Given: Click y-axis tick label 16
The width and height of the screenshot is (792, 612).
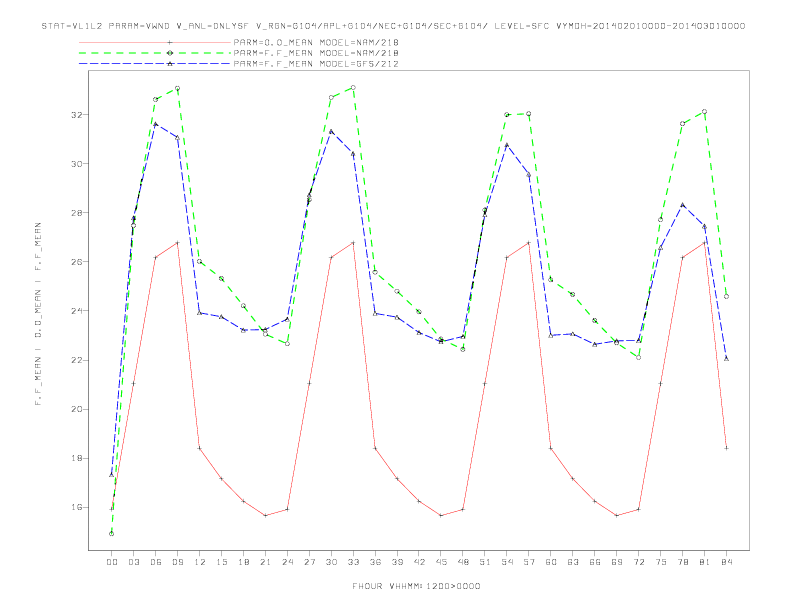Looking at the screenshot, I should [x=78, y=507].
